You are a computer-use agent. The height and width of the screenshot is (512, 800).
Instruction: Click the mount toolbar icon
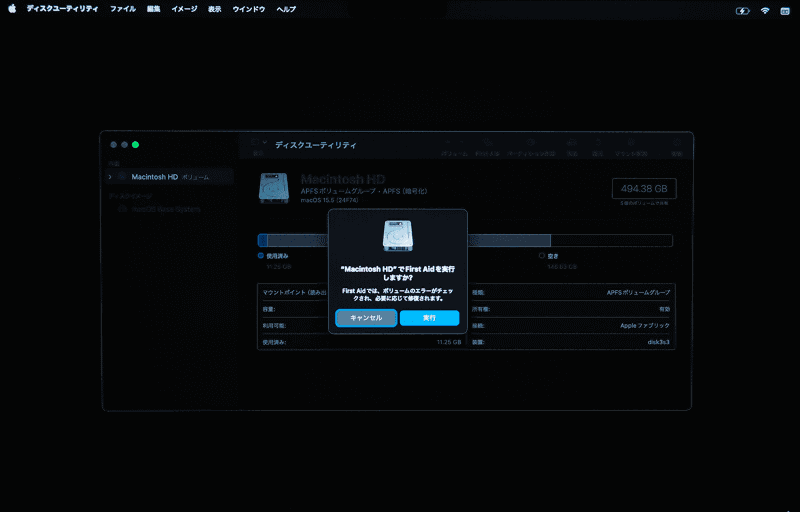(631, 143)
